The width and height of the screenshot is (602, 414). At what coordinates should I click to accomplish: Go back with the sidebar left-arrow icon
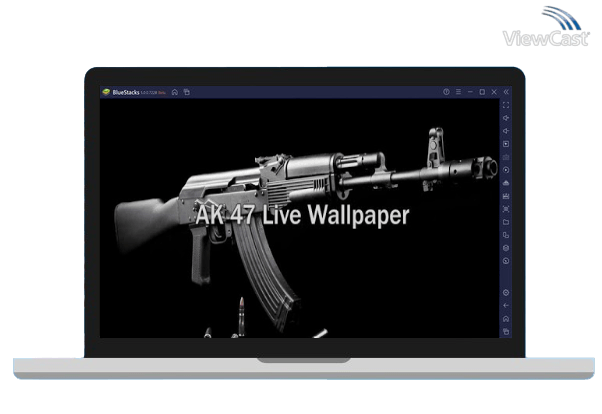(x=506, y=306)
